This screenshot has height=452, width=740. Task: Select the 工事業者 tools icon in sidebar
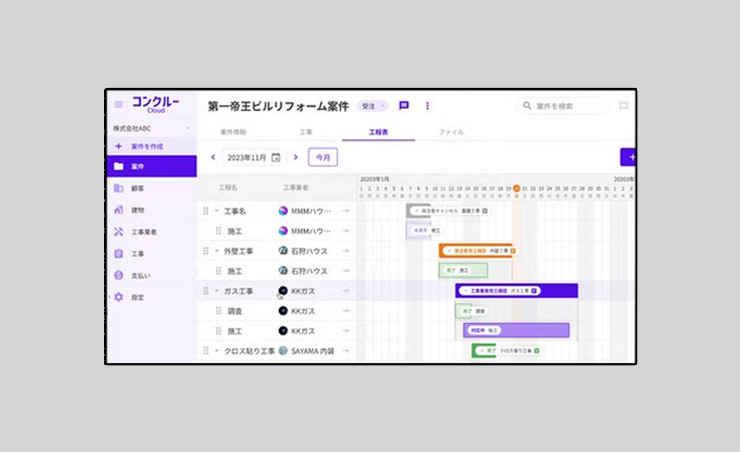tap(119, 232)
